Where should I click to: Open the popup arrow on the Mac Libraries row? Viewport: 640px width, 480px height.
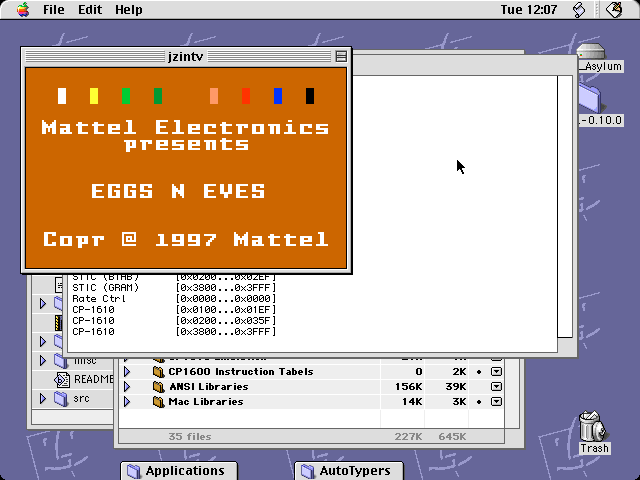tap(496, 402)
